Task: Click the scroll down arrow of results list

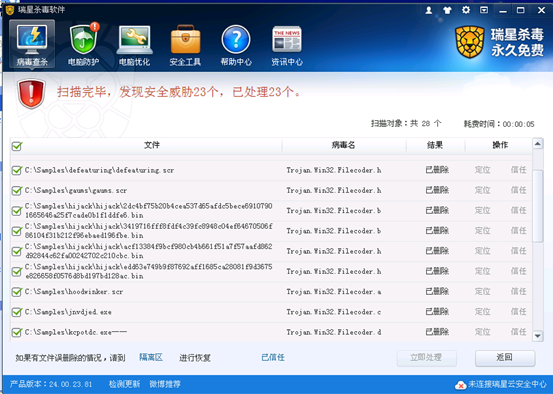Action: click(x=537, y=336)
